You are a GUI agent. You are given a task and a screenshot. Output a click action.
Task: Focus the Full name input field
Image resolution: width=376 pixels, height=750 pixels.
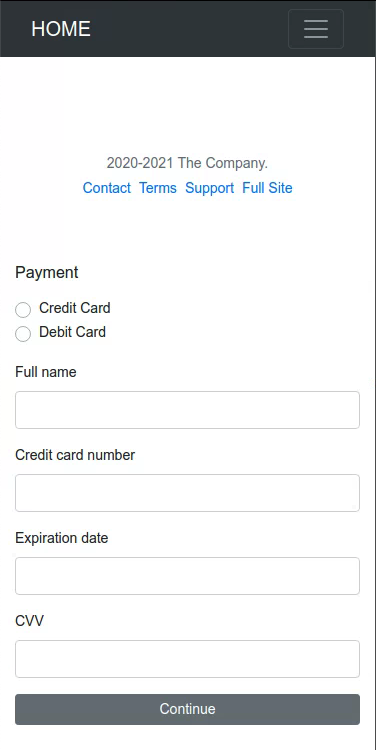tap(188, 410)
